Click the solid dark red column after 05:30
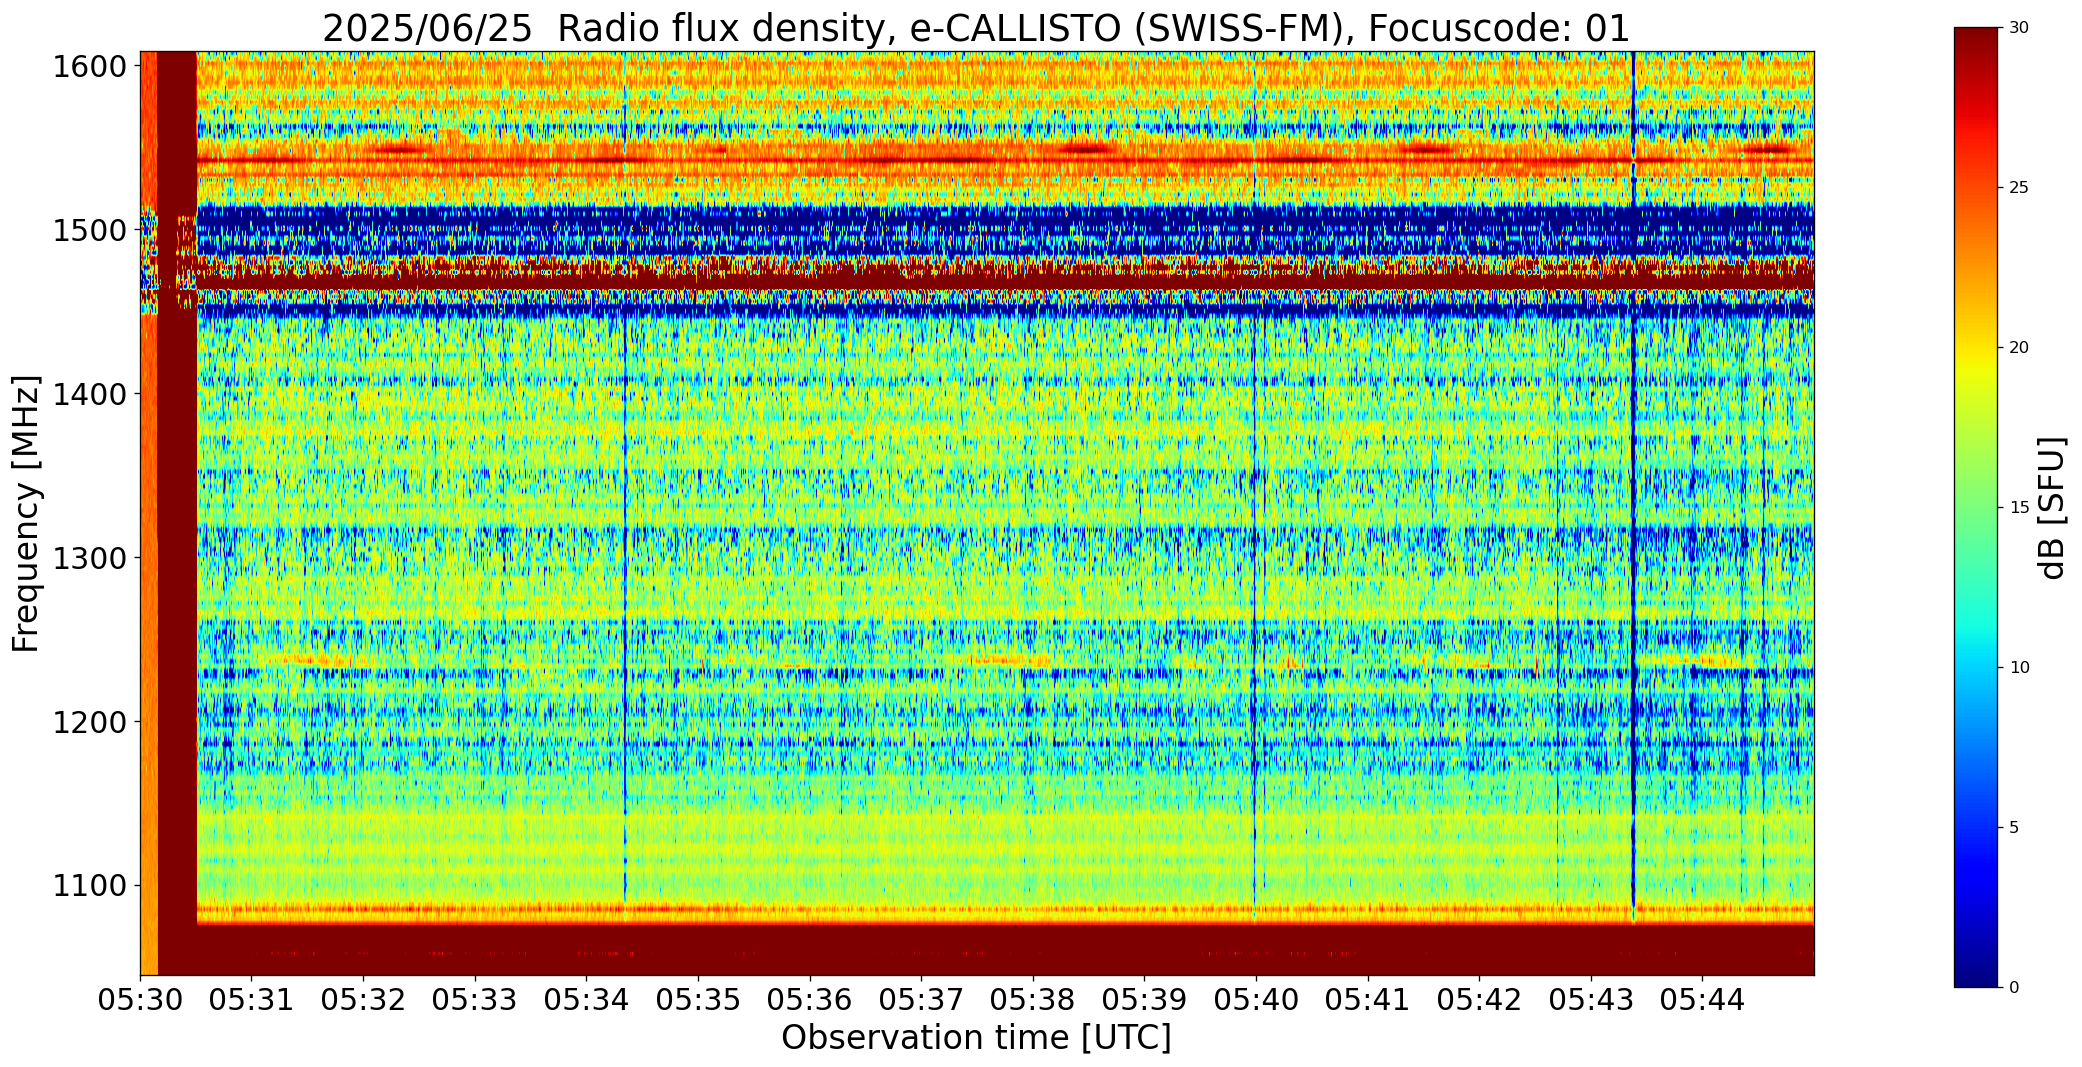2082x1067 pixels. click(x=177, y=513)
